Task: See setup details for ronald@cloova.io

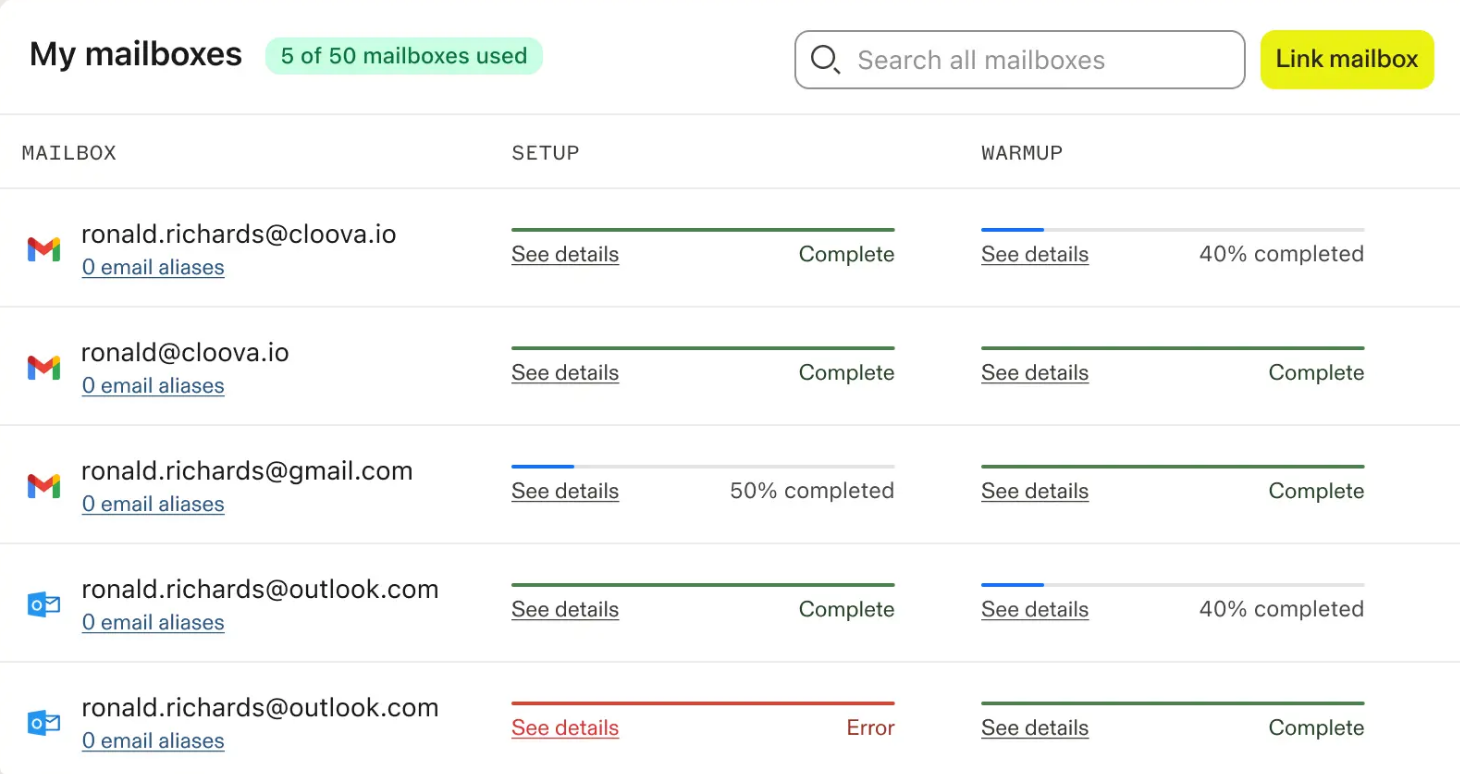Action: [x=565, y=372]
